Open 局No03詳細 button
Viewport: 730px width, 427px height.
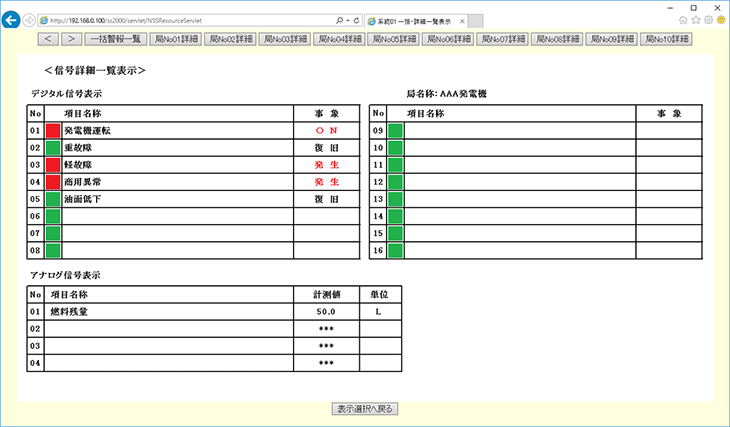[x=284, y=39]
